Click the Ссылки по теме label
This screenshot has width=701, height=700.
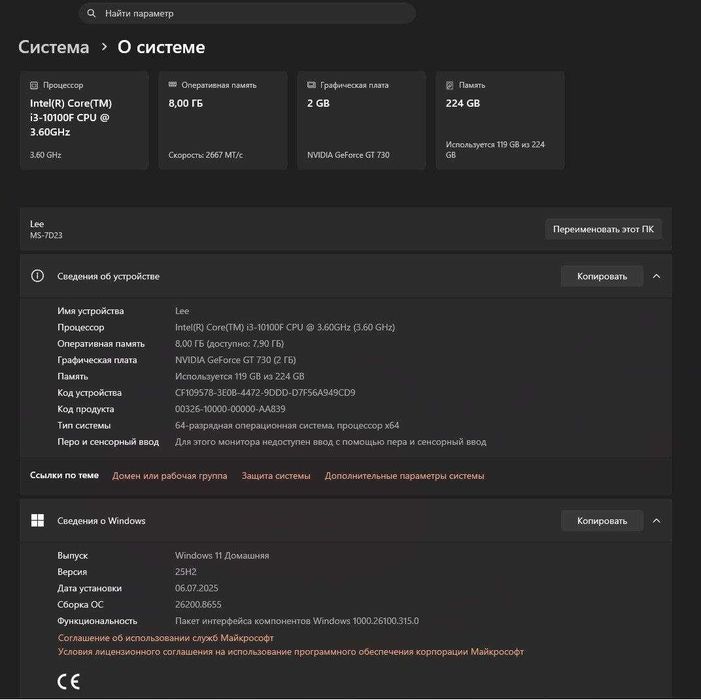pyautogui.click(x=64, y=475)
